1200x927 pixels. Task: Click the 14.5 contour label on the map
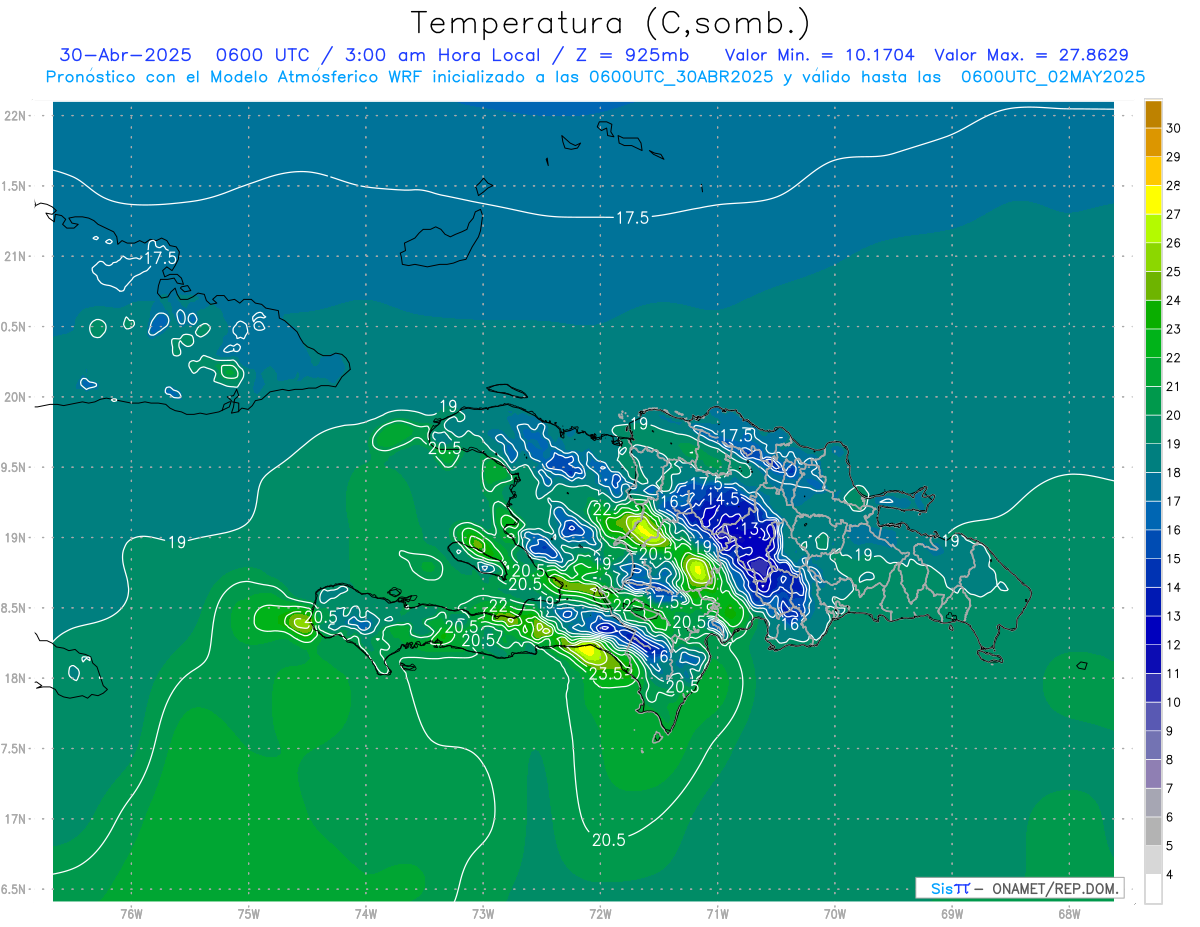click(722, 498)
